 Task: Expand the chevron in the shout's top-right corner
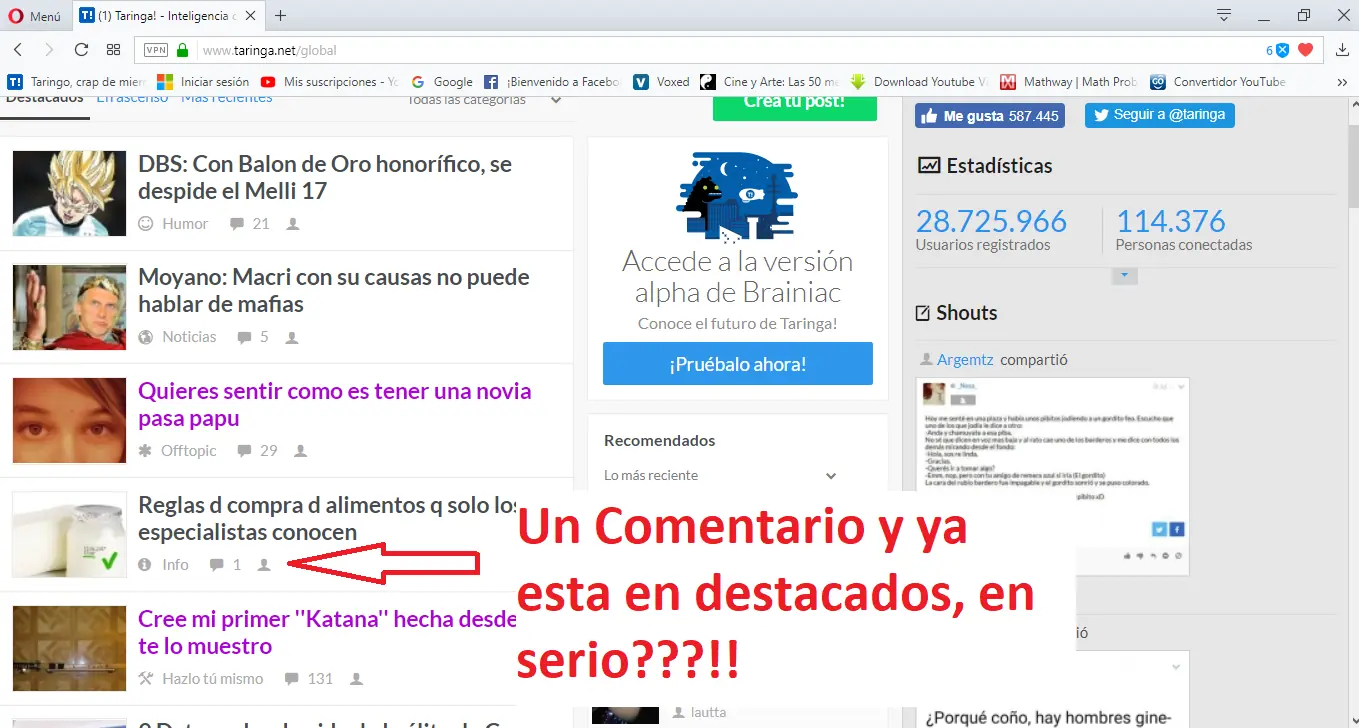[1181, 386]
